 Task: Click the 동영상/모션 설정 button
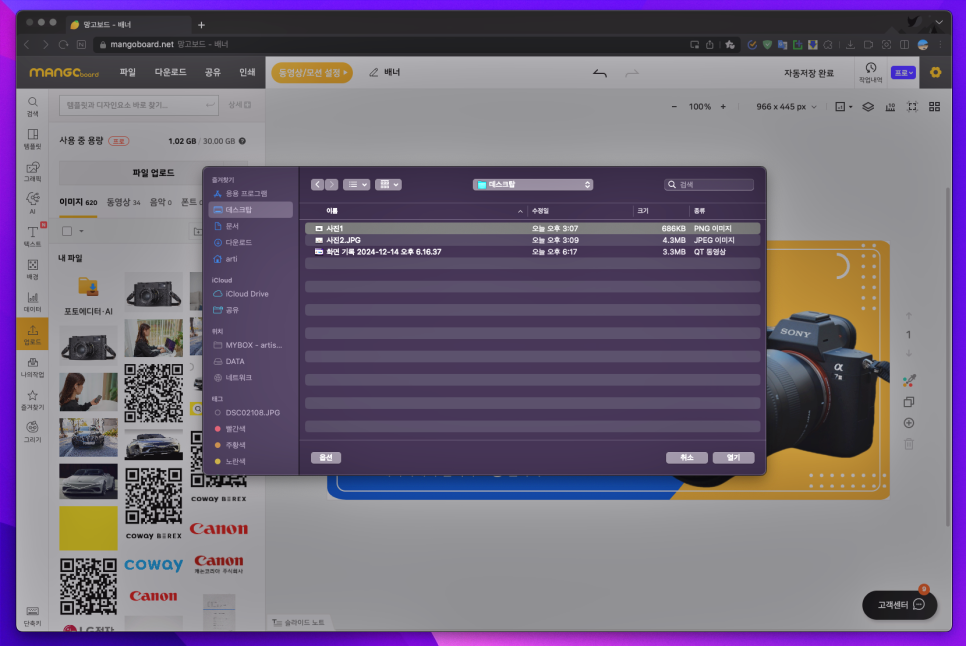(x=312, y=73)
